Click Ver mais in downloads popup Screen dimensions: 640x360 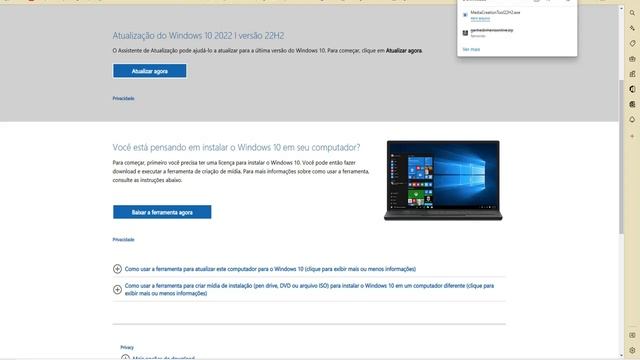click(x=471, y=49)
